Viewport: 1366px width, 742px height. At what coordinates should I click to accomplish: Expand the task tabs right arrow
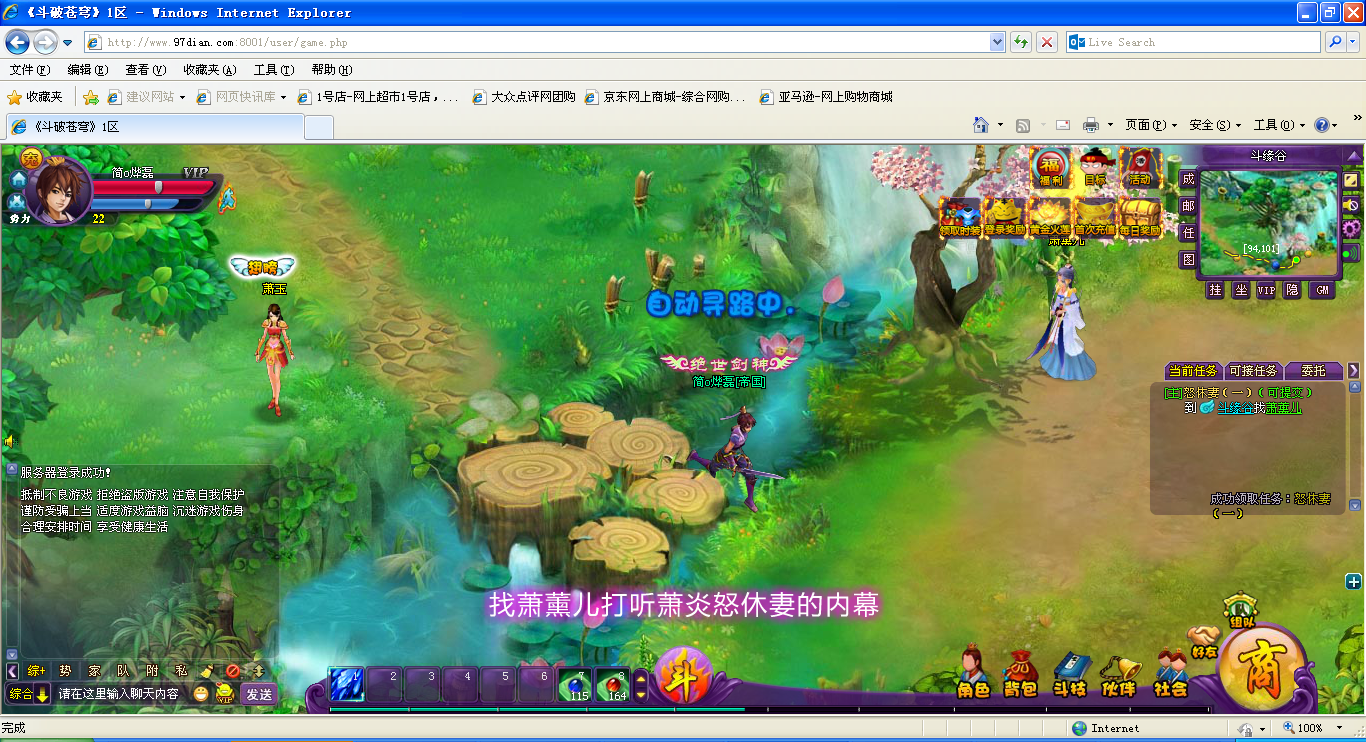click(x=1354, y=370)
